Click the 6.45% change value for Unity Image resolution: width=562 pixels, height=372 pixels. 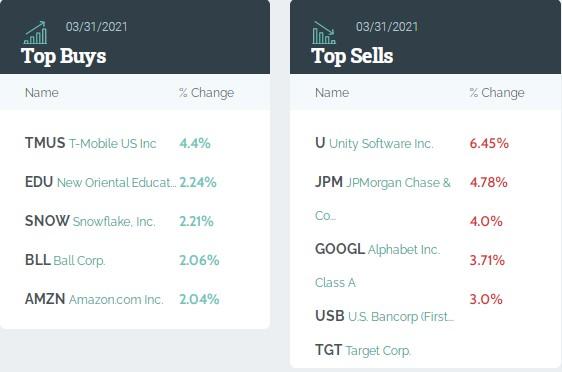(489, 143)
